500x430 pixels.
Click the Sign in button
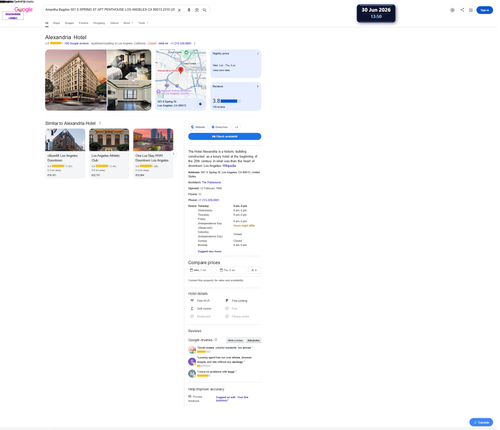485,10
